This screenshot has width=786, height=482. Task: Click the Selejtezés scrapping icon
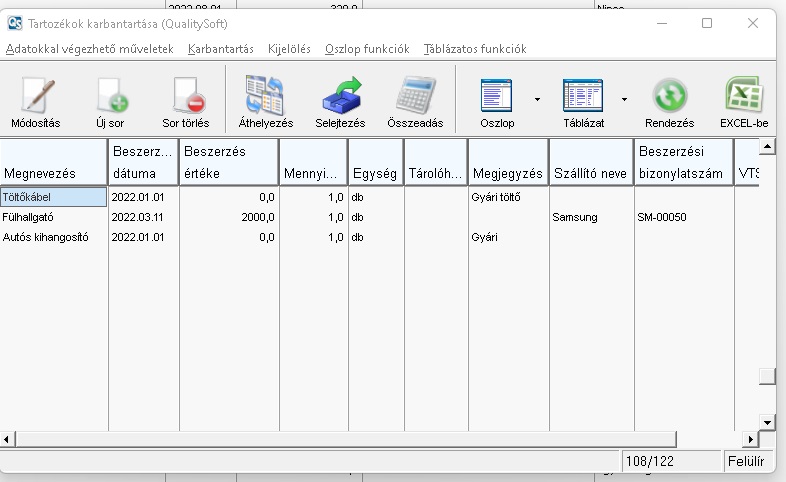(x=341, y=98)
